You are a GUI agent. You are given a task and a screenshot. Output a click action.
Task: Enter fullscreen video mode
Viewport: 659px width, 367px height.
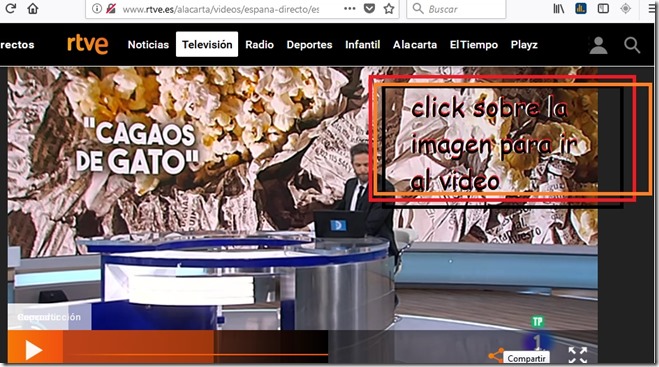click(x=577, y=355)
